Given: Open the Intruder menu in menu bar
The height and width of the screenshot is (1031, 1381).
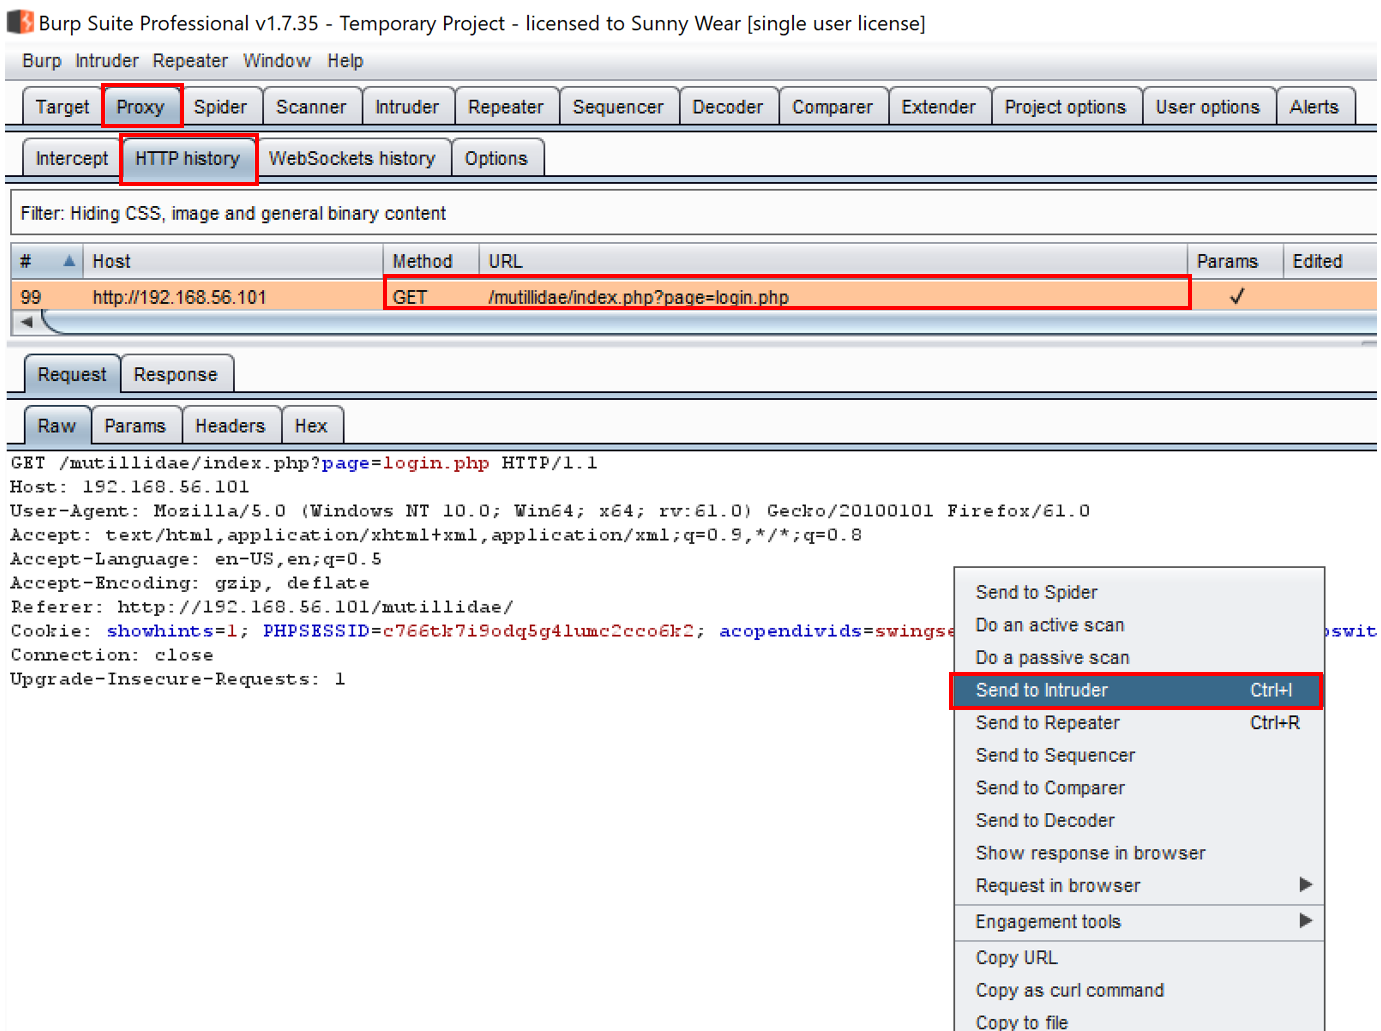Looking at the screenshot, I should point(106,61).
